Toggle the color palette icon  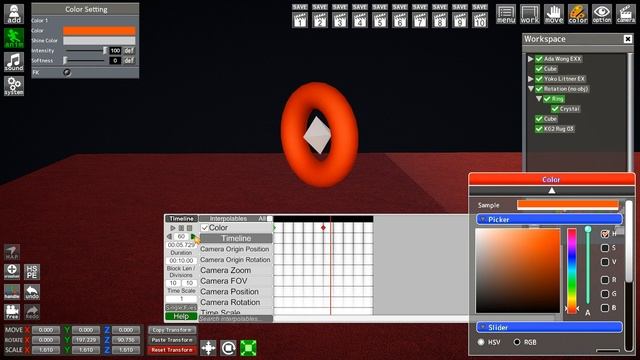(578, 14)
